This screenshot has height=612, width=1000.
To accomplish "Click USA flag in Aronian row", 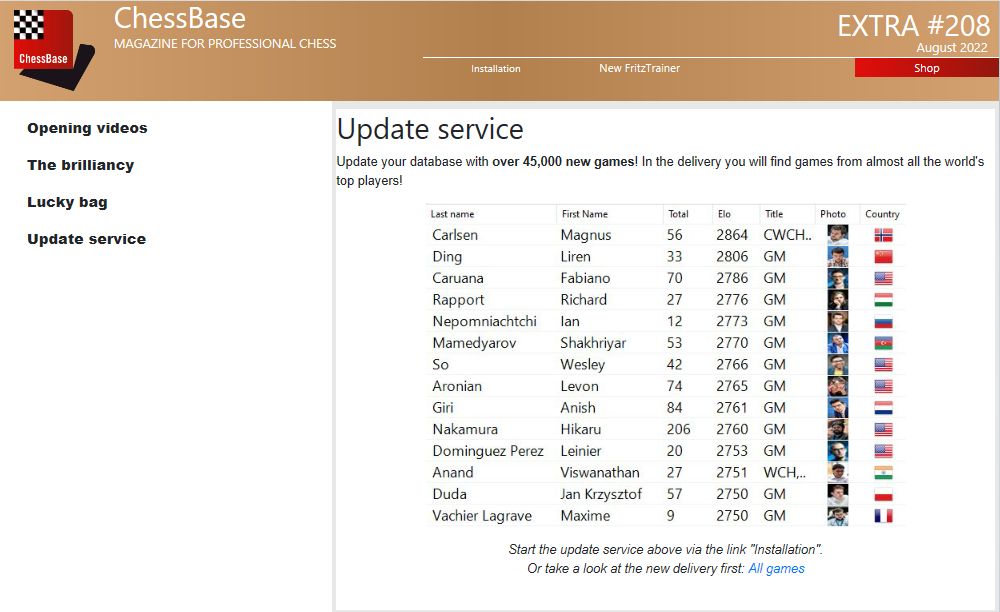I will (x=883, y=387).
